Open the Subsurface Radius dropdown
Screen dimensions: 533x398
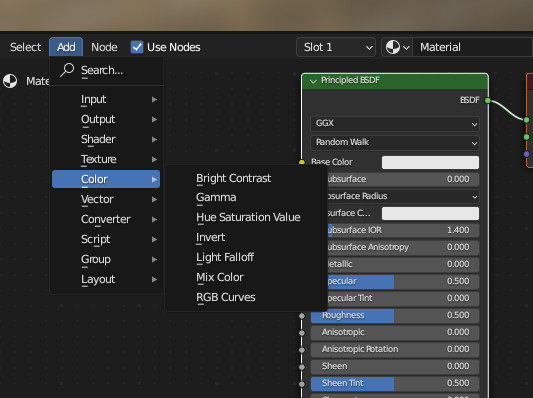coord(403,196)
